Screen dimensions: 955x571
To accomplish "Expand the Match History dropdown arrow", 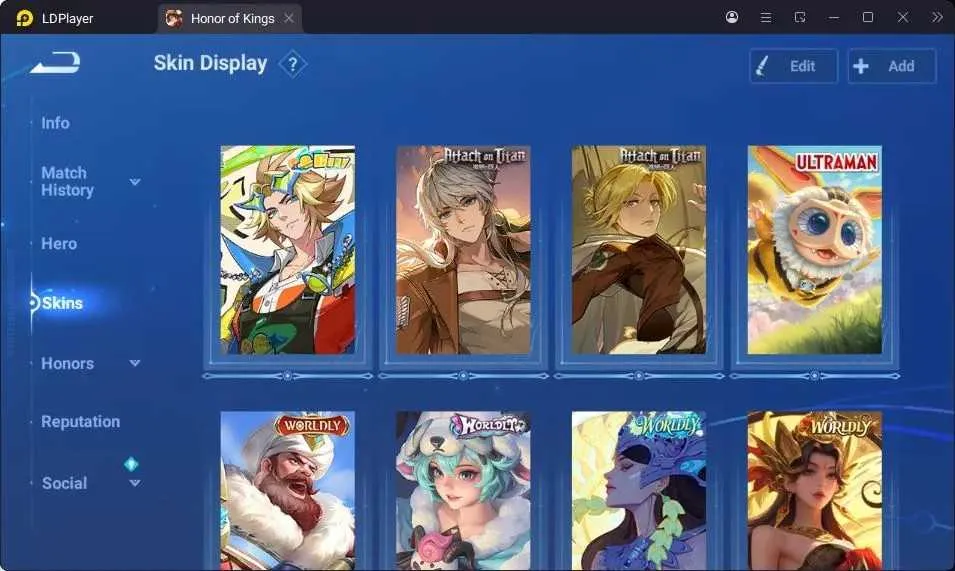I will point(135,181).
